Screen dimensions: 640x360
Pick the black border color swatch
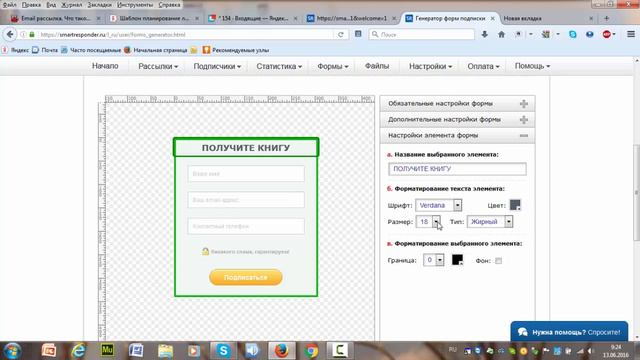tap(458, 260)
